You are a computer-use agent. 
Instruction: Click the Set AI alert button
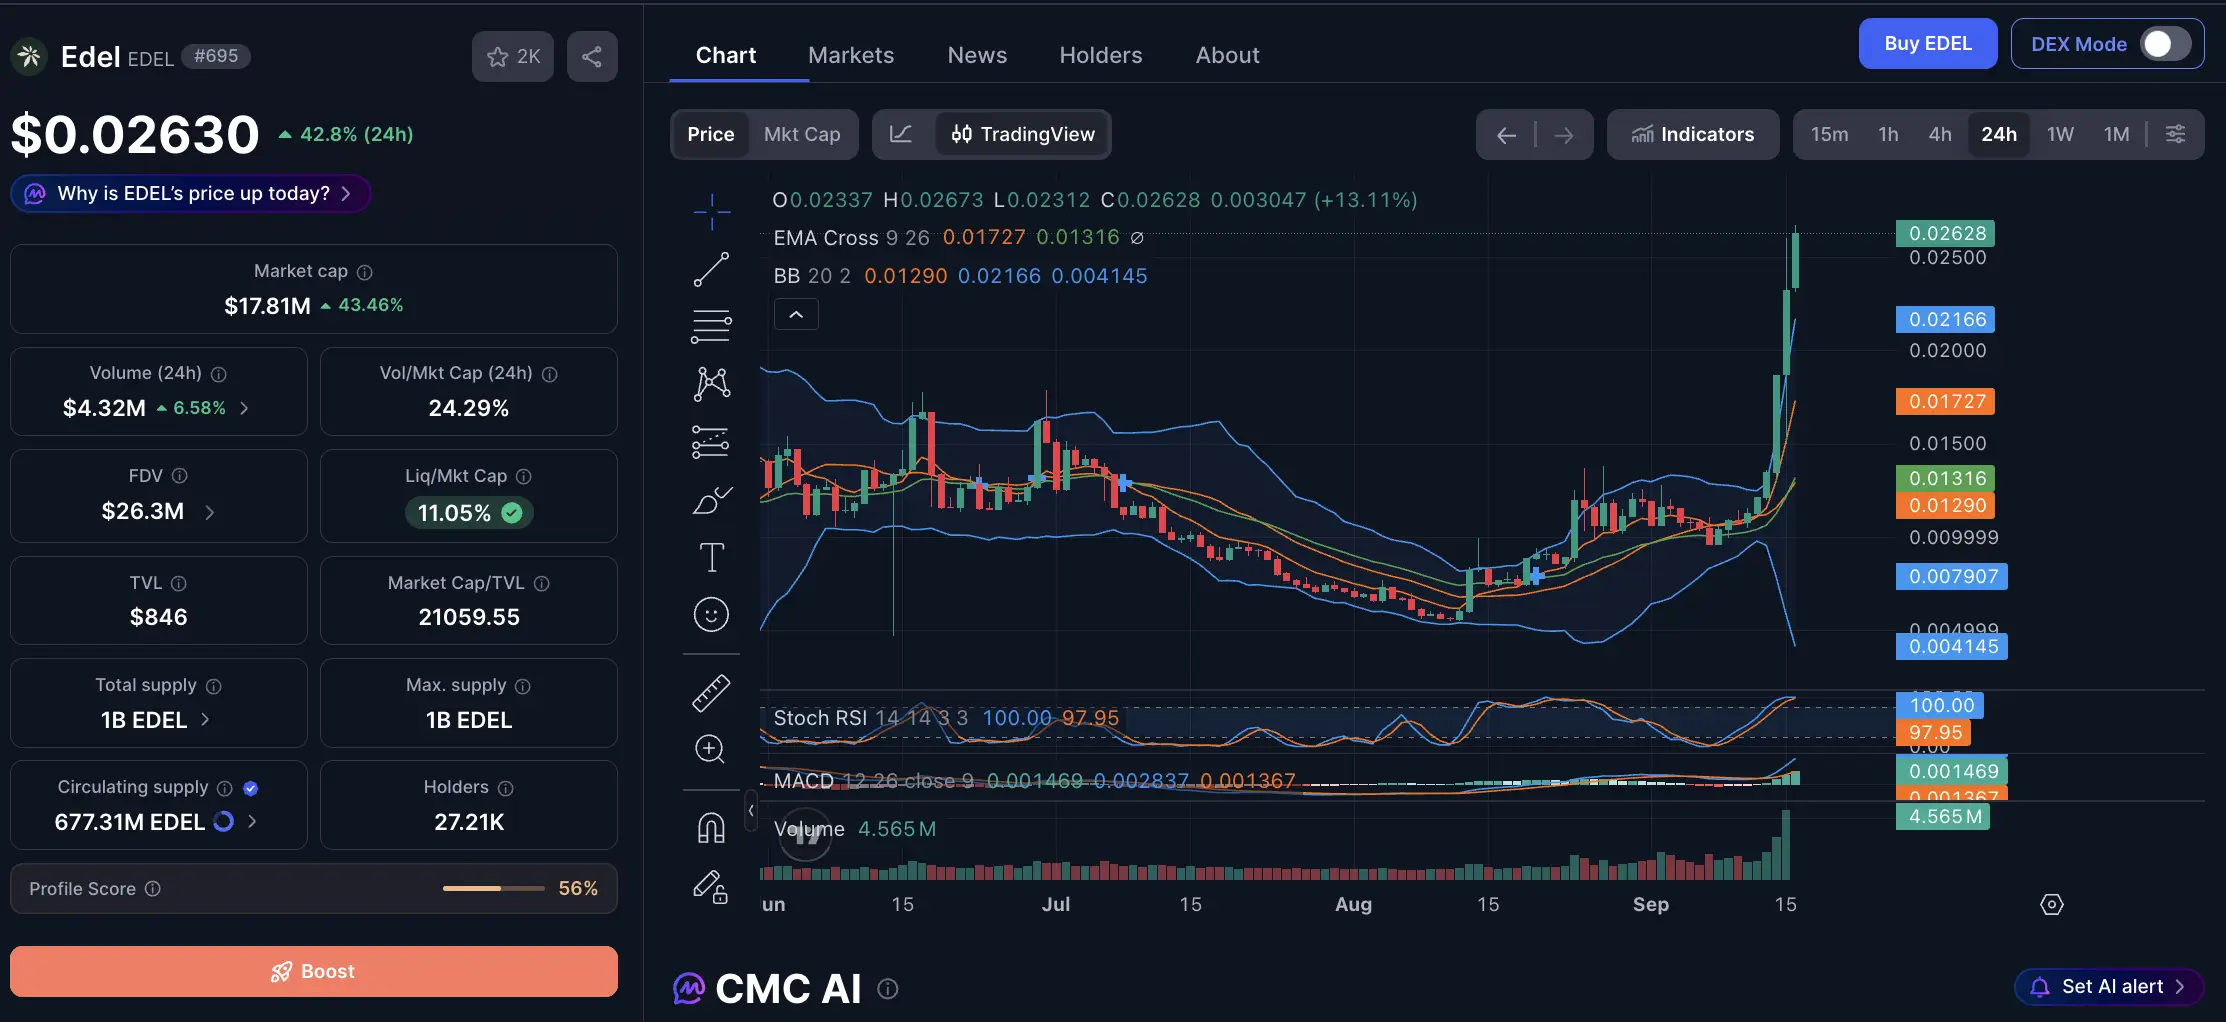point(2109,987)
